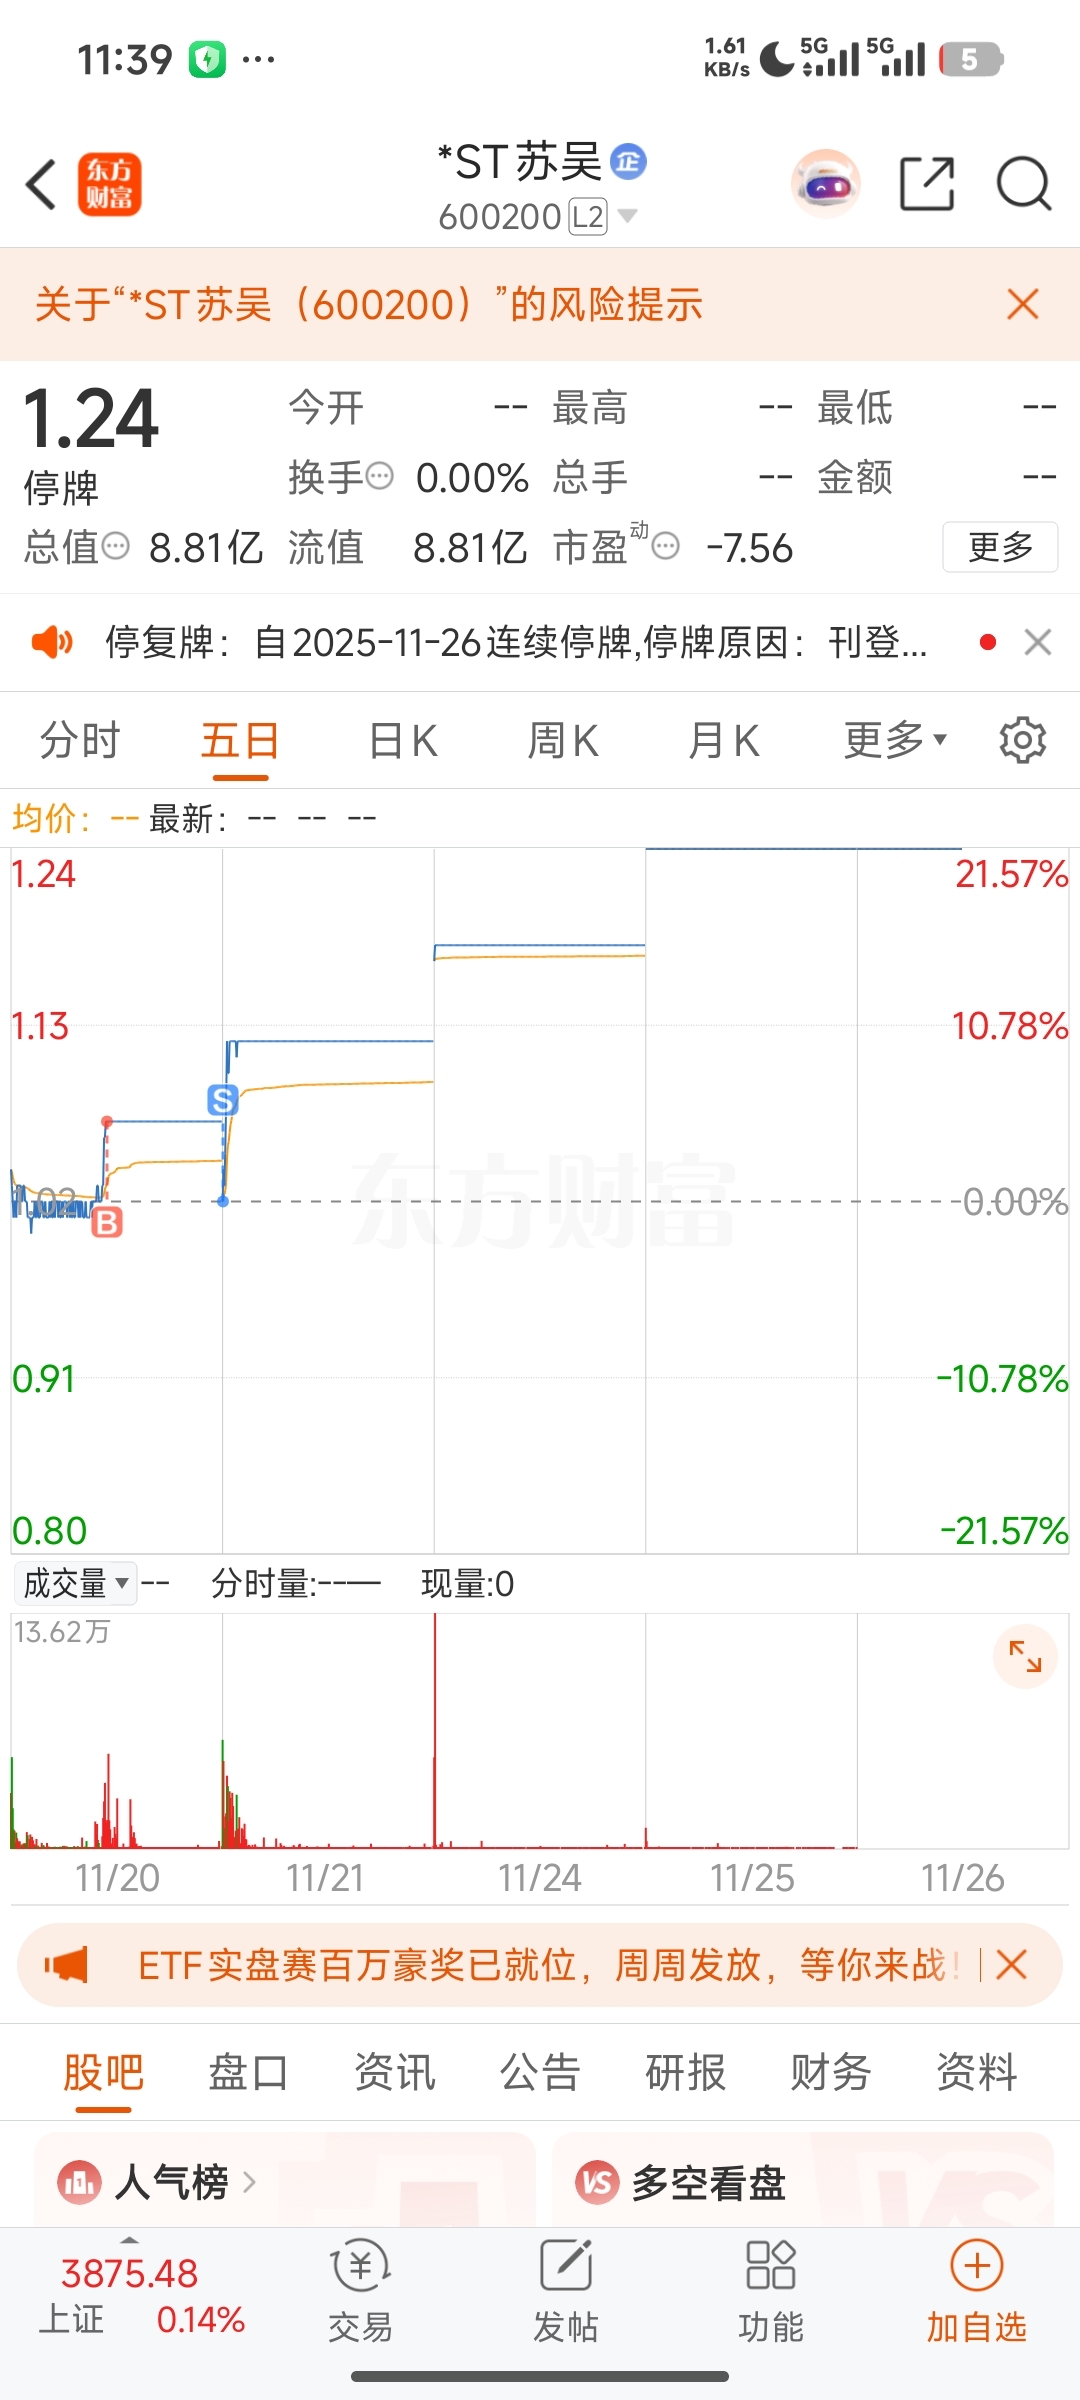Open the 功能 functions icon
The height and width of the screenshot is (2400, 1080).
(x=771, y=2292)
